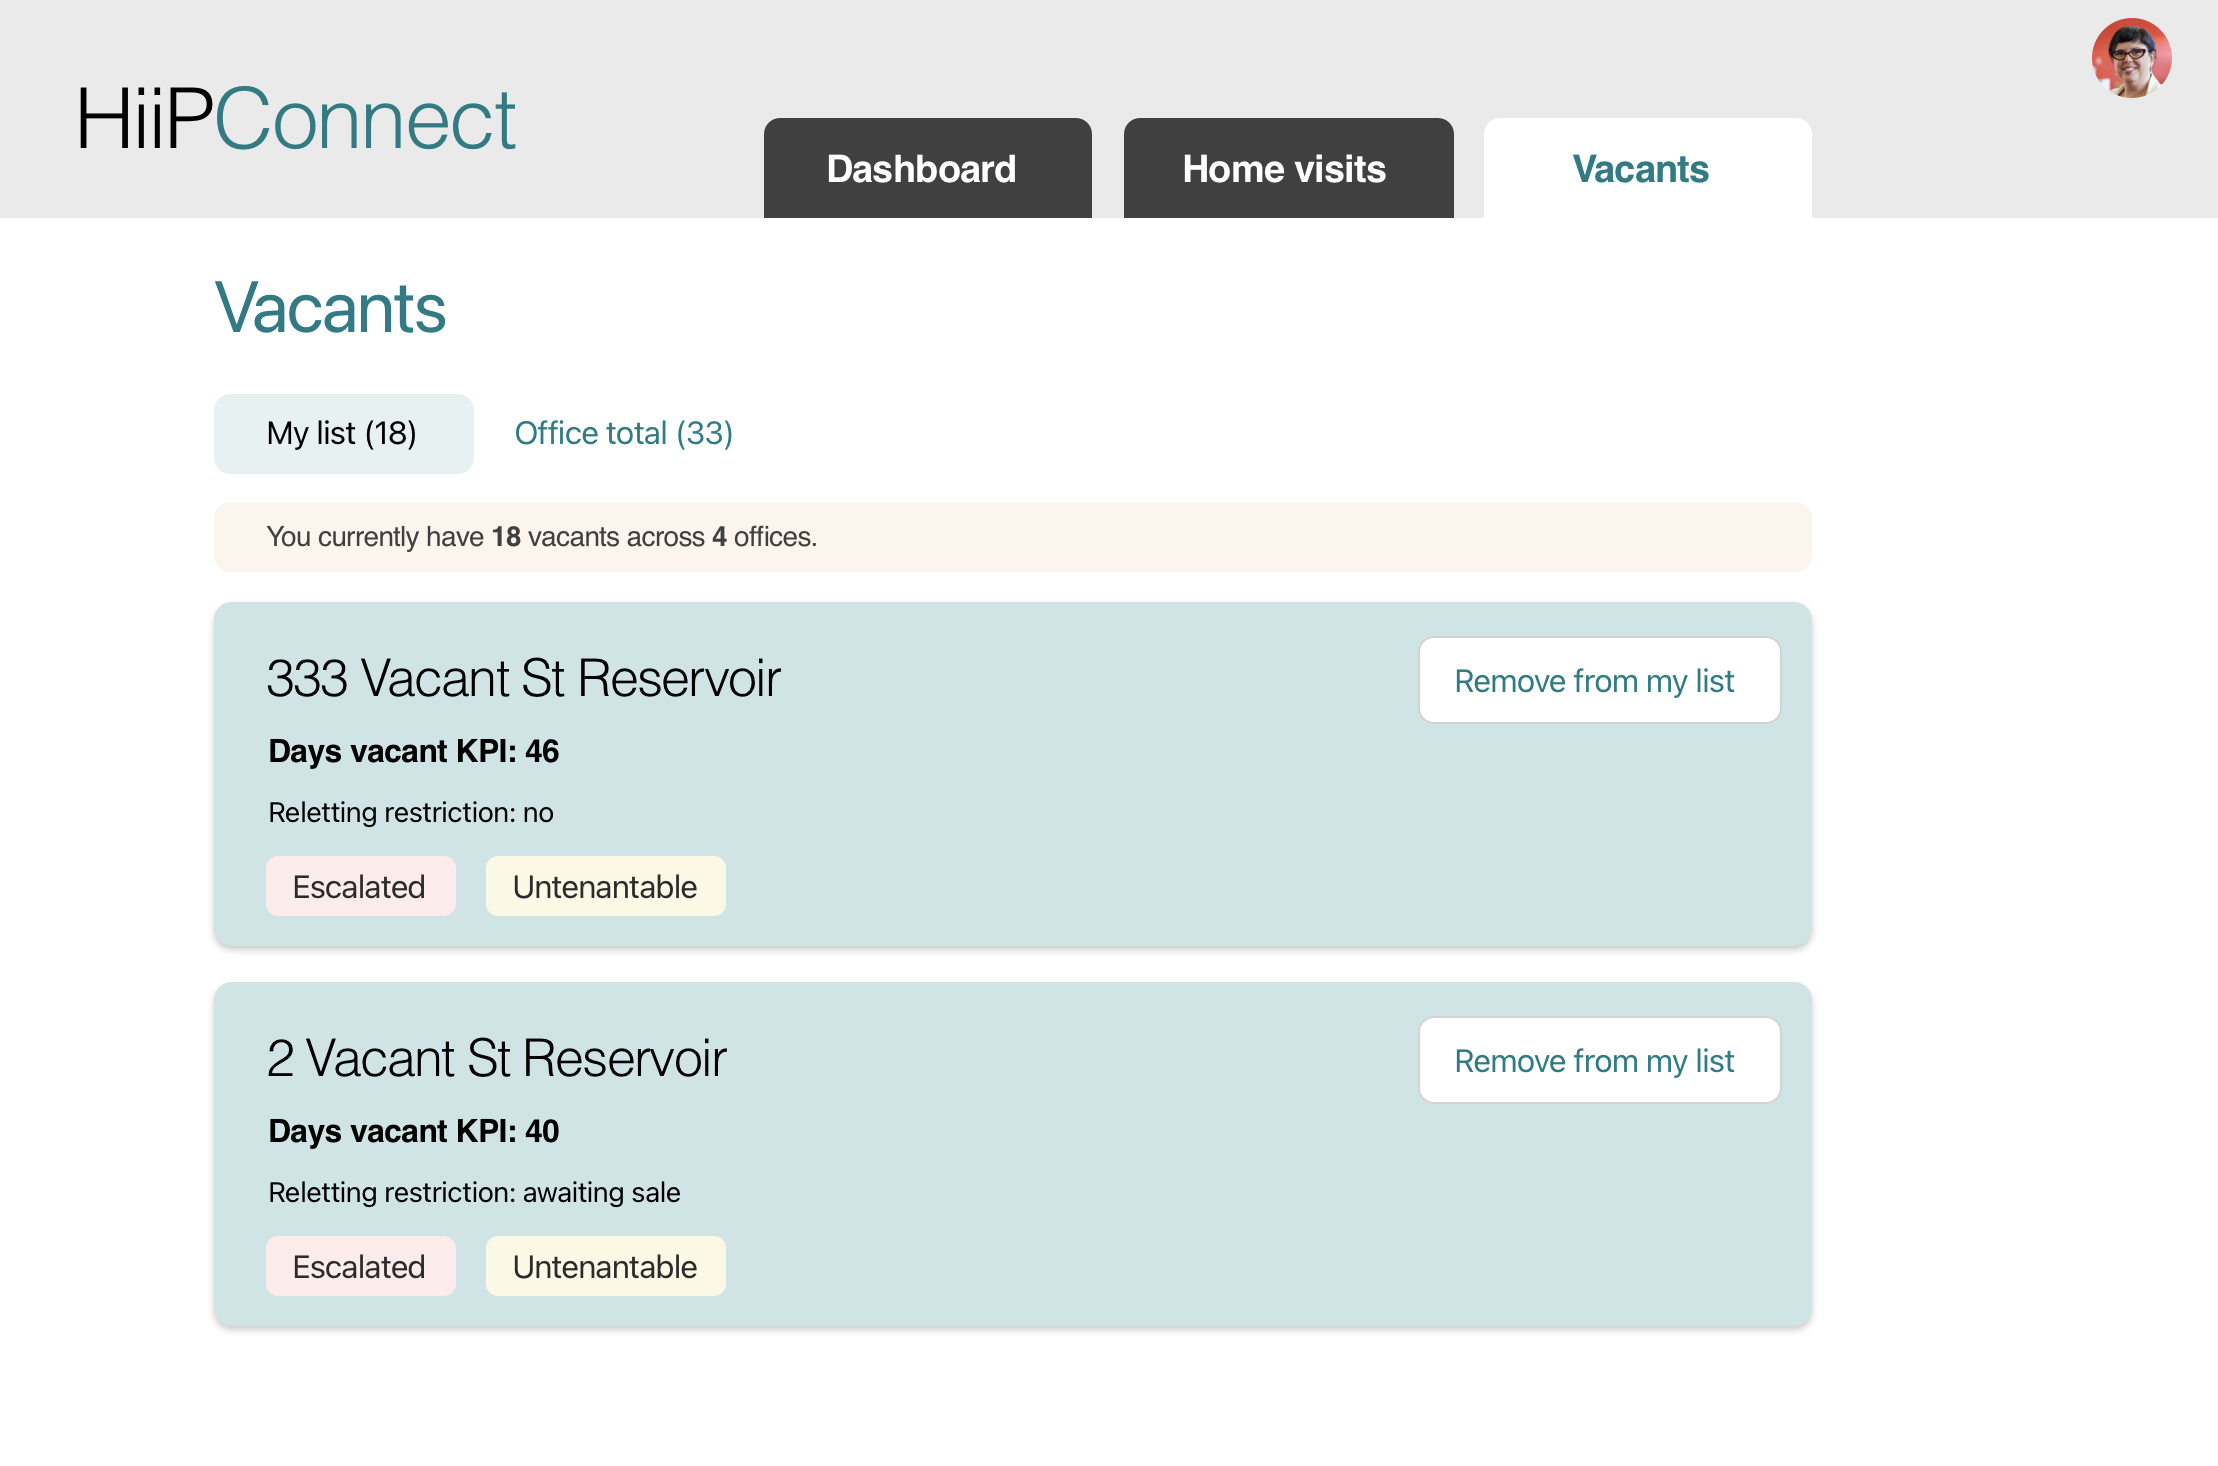Click Untenantable tag on 2 Vacant St
Viewport: 2218px width, 1466px height.
coord(605,1267)
